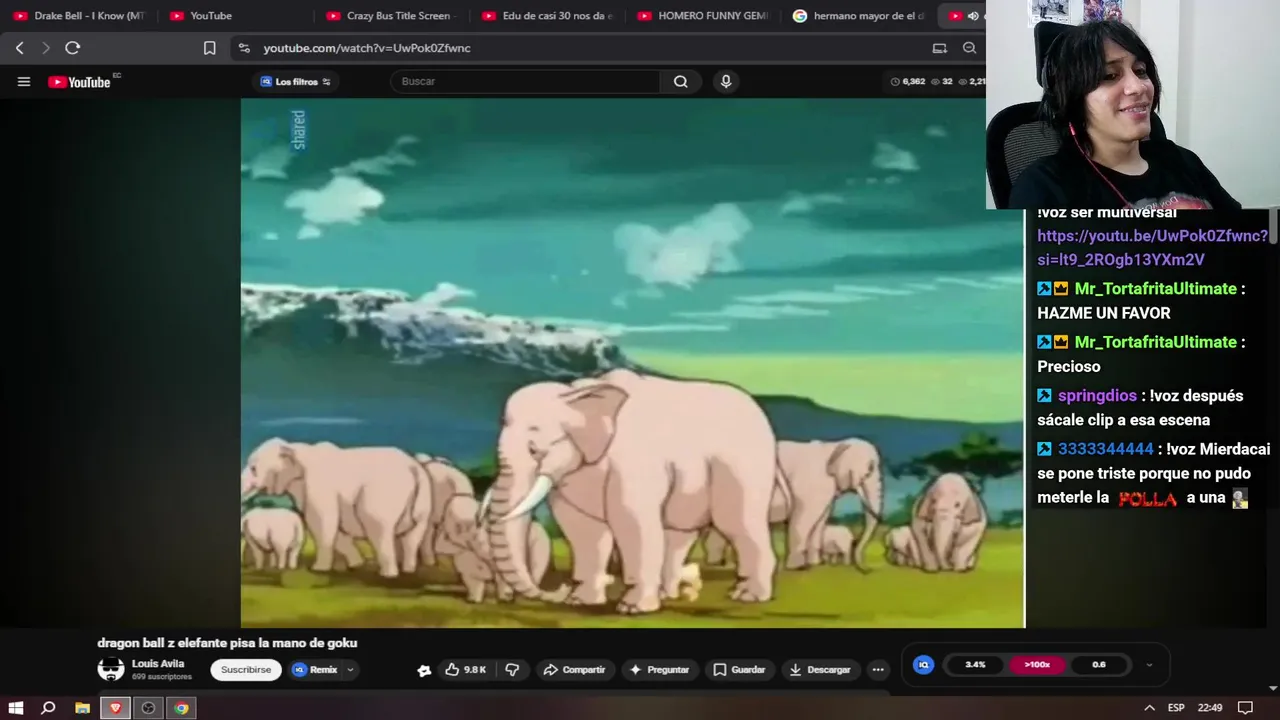This screenshot has height=720, width=1280.
Task: Click the 22:49 taskbar clock
Action: [x=1210, y=708]
